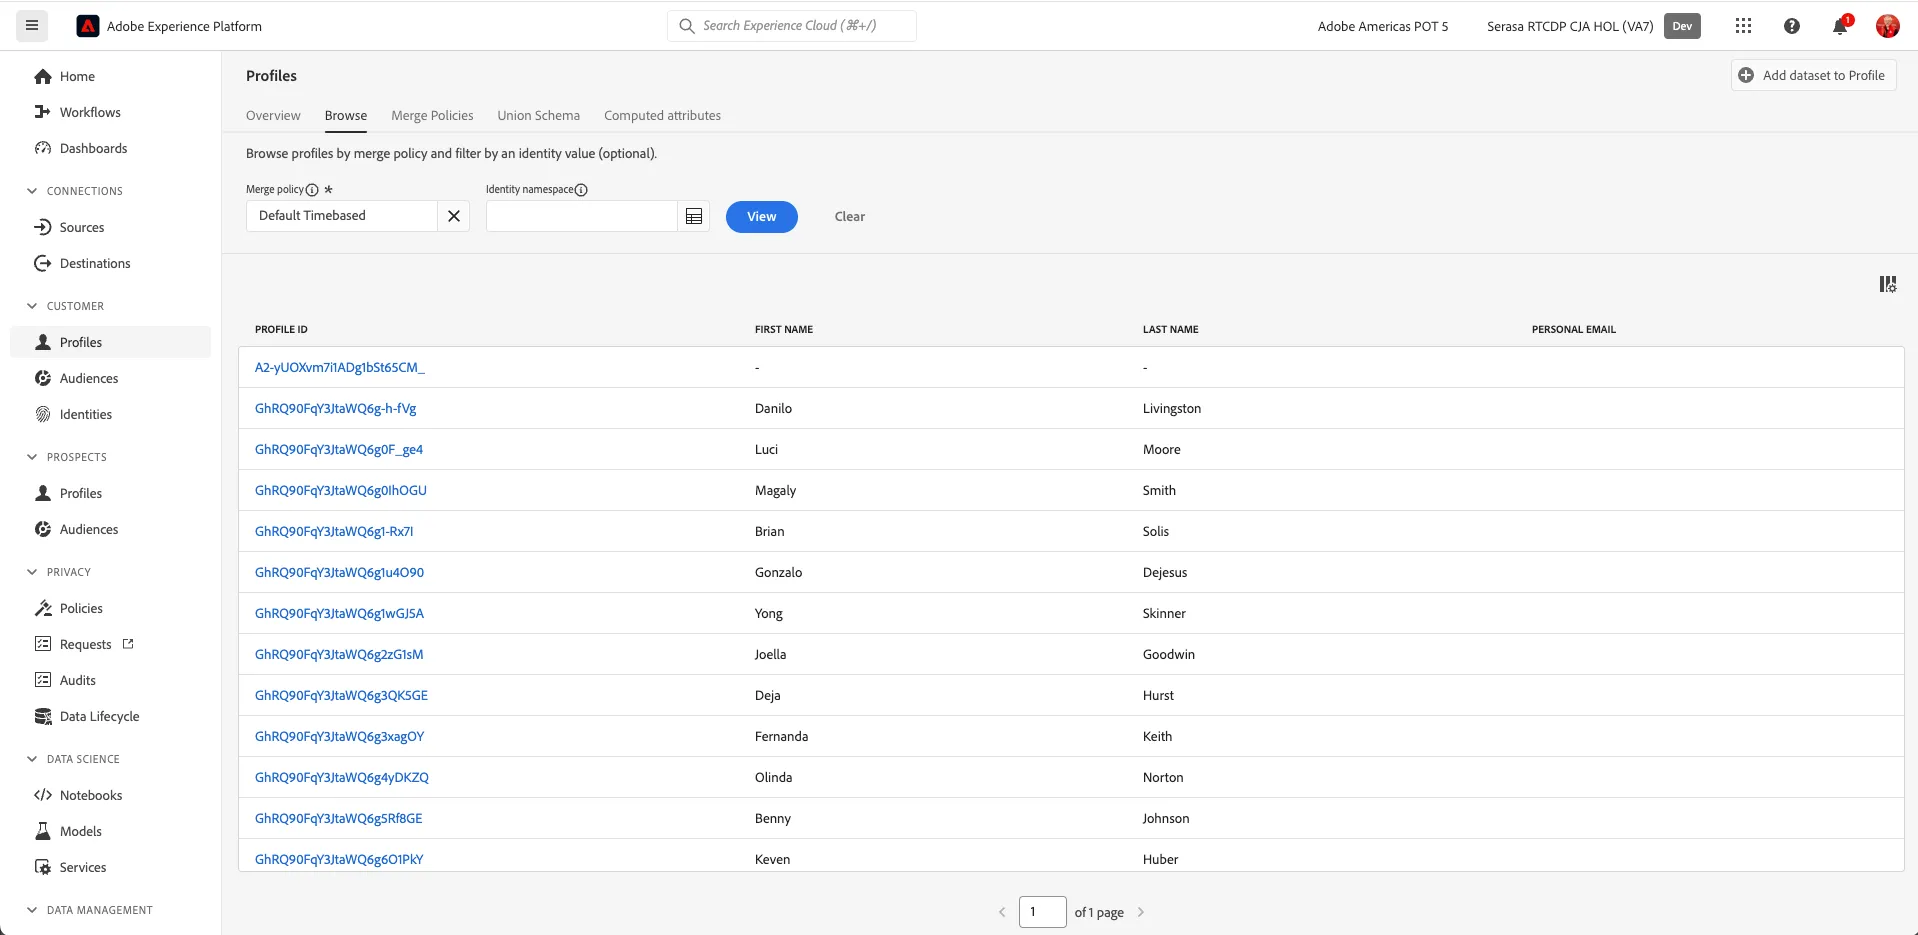Show Merge policy info tooltip
The image size is (1918, 935).
(x=312, y=190)
